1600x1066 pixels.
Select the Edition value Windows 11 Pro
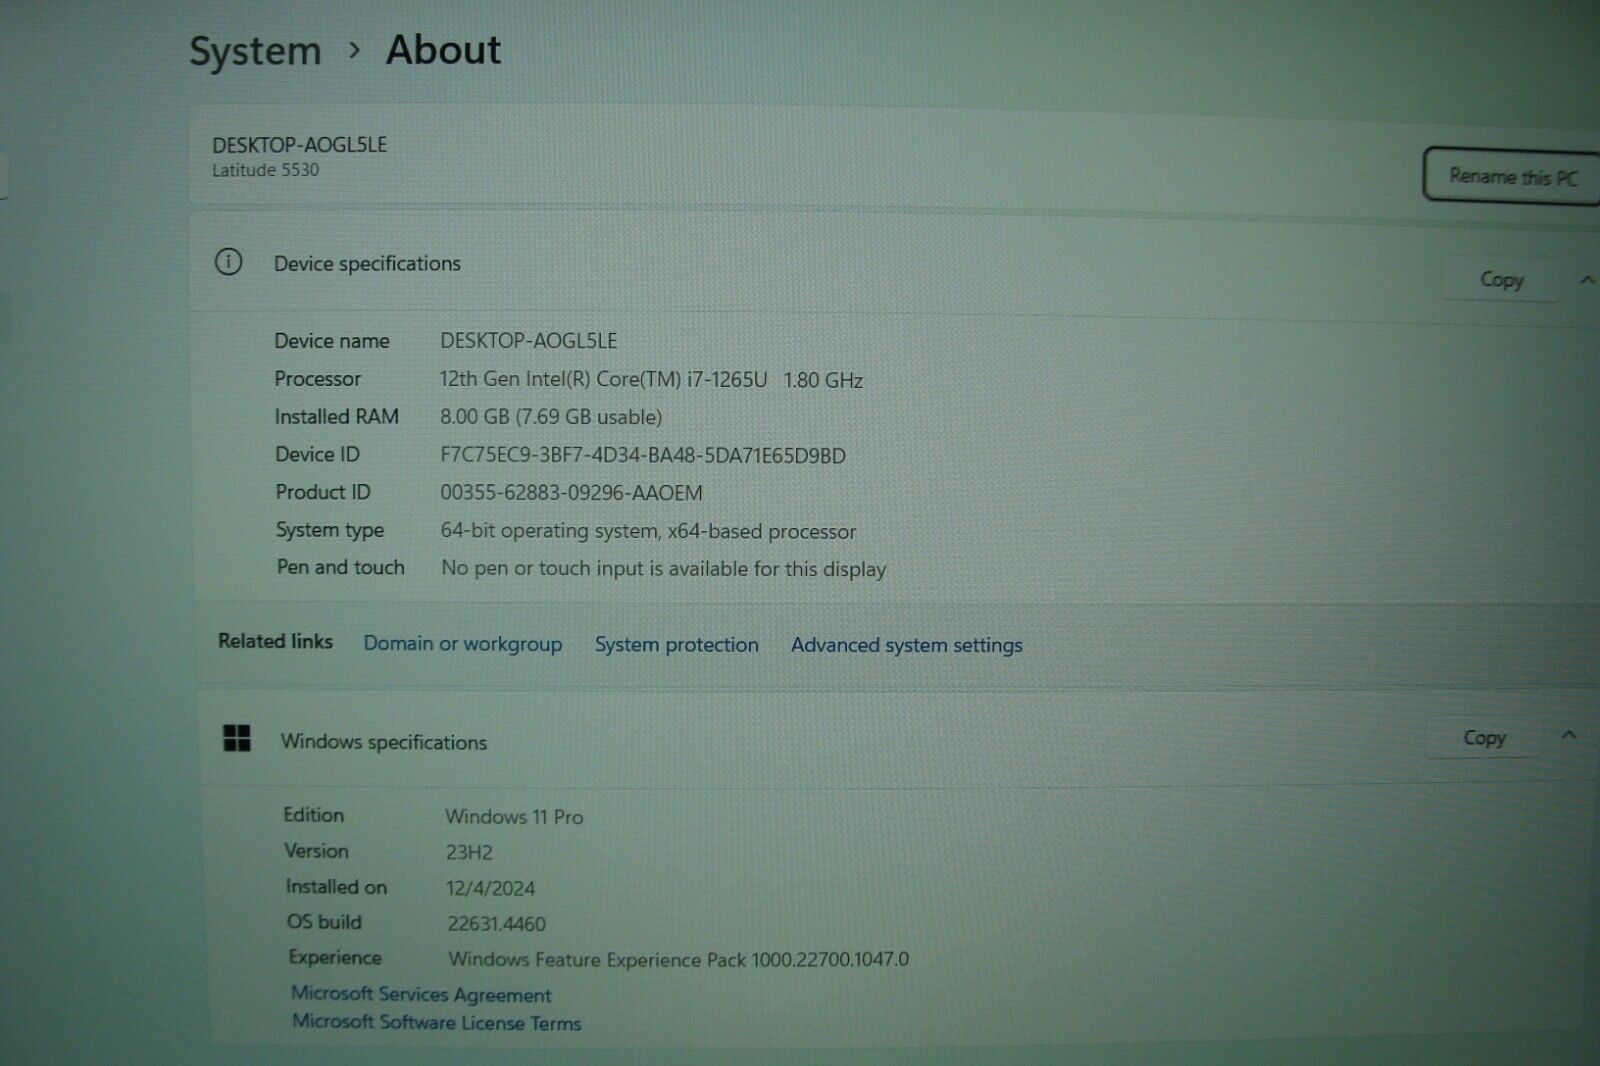pos(514,816)
